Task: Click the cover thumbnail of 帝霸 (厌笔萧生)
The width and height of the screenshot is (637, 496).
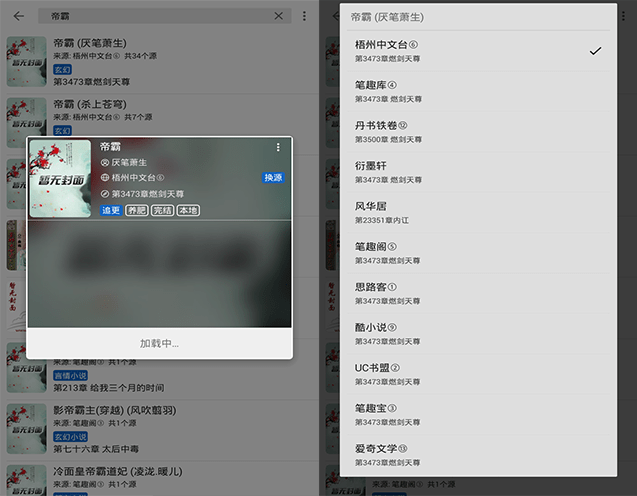Action: click(x=26, y=62)
